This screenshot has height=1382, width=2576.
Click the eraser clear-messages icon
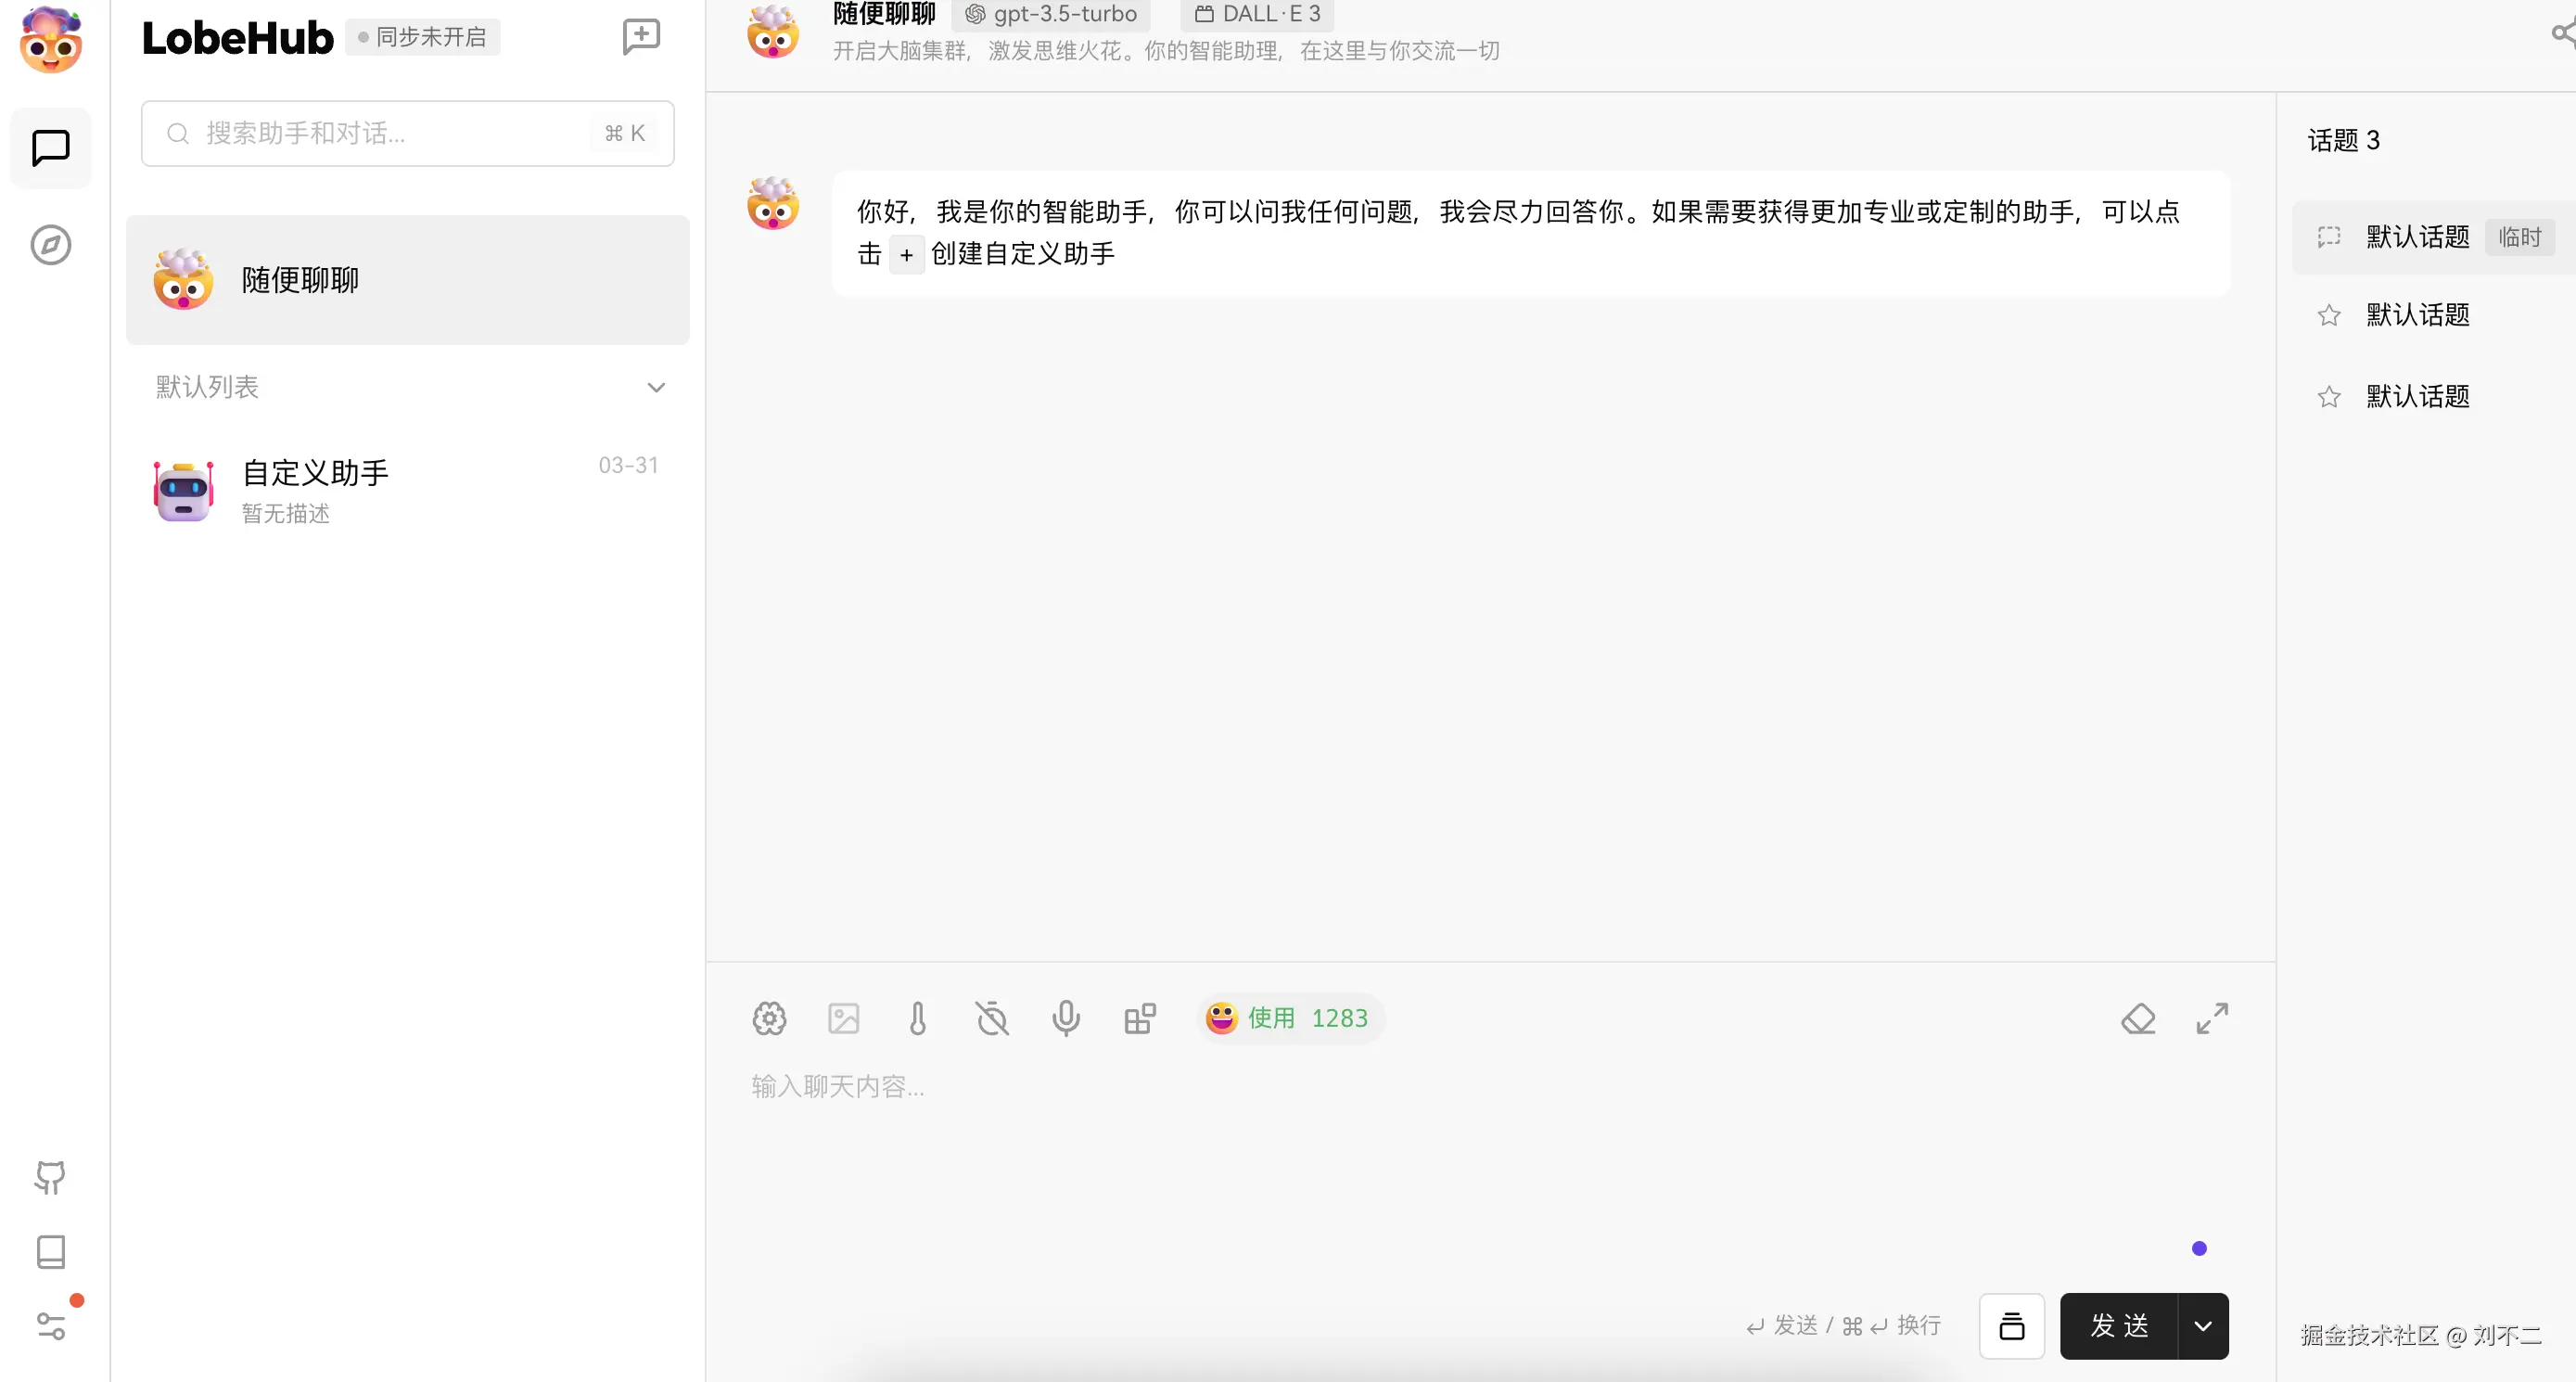(2138, 1018)
